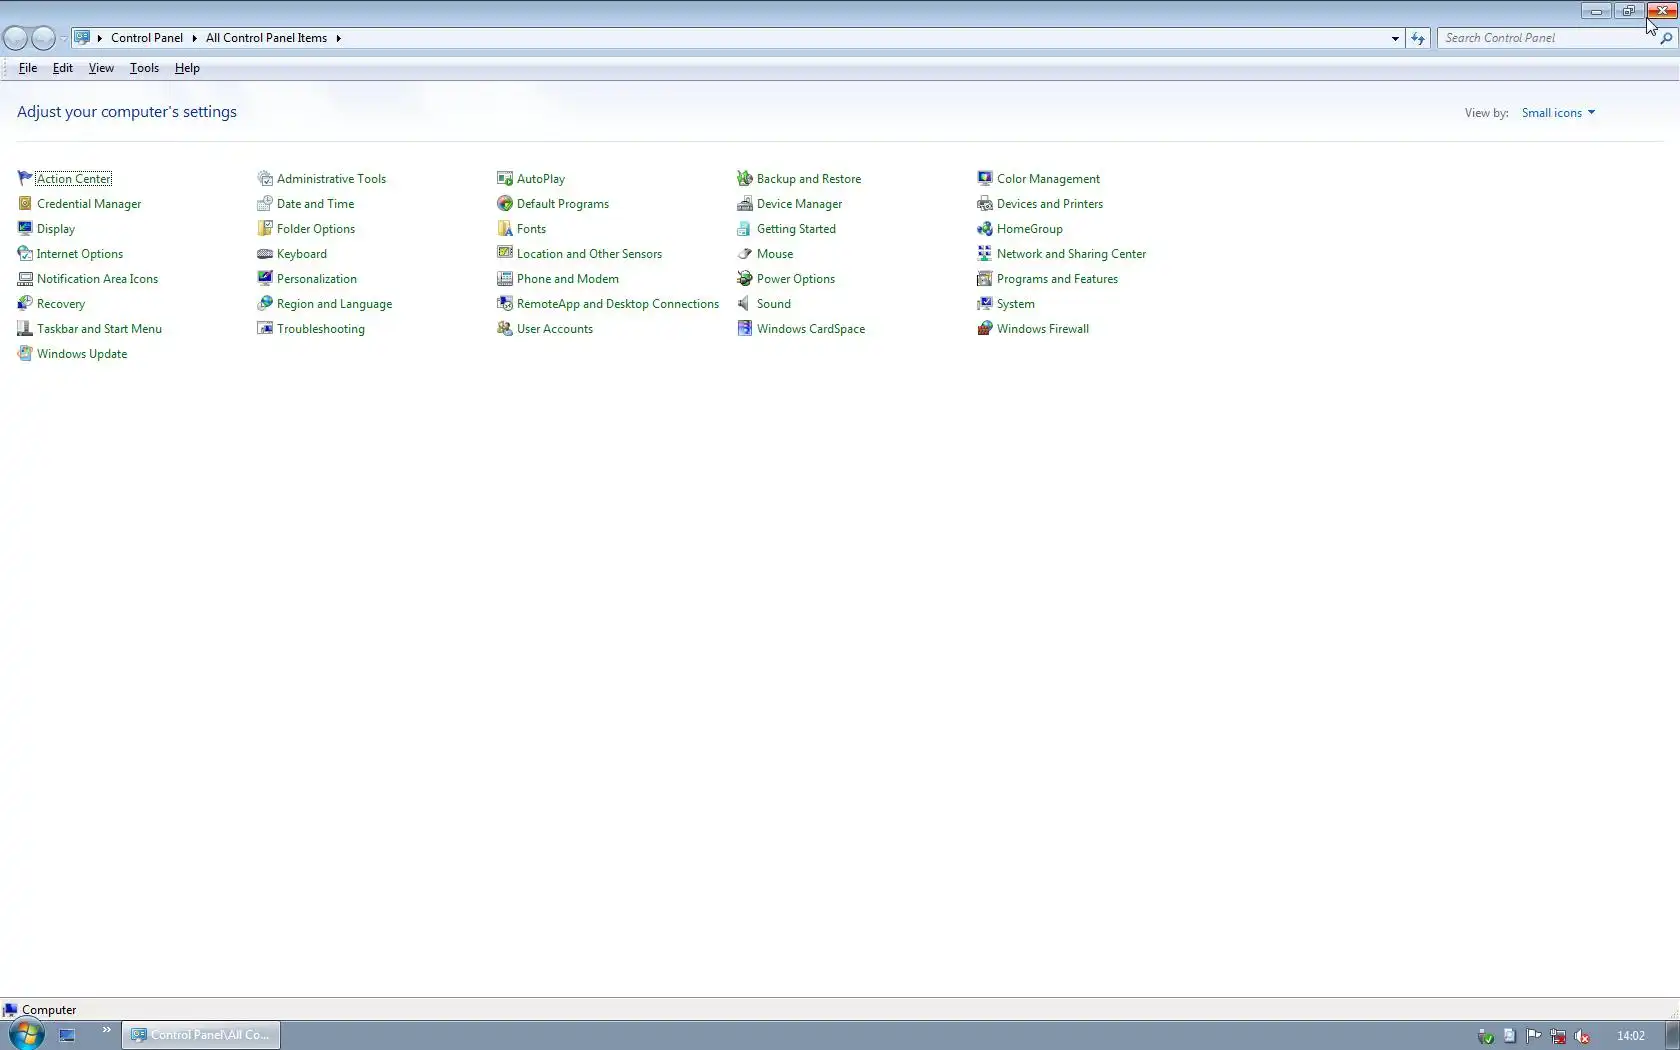Expand the Control Panel breadcrumb arrow
This screenshot has height=1050, width=1680.
point(194,38)
